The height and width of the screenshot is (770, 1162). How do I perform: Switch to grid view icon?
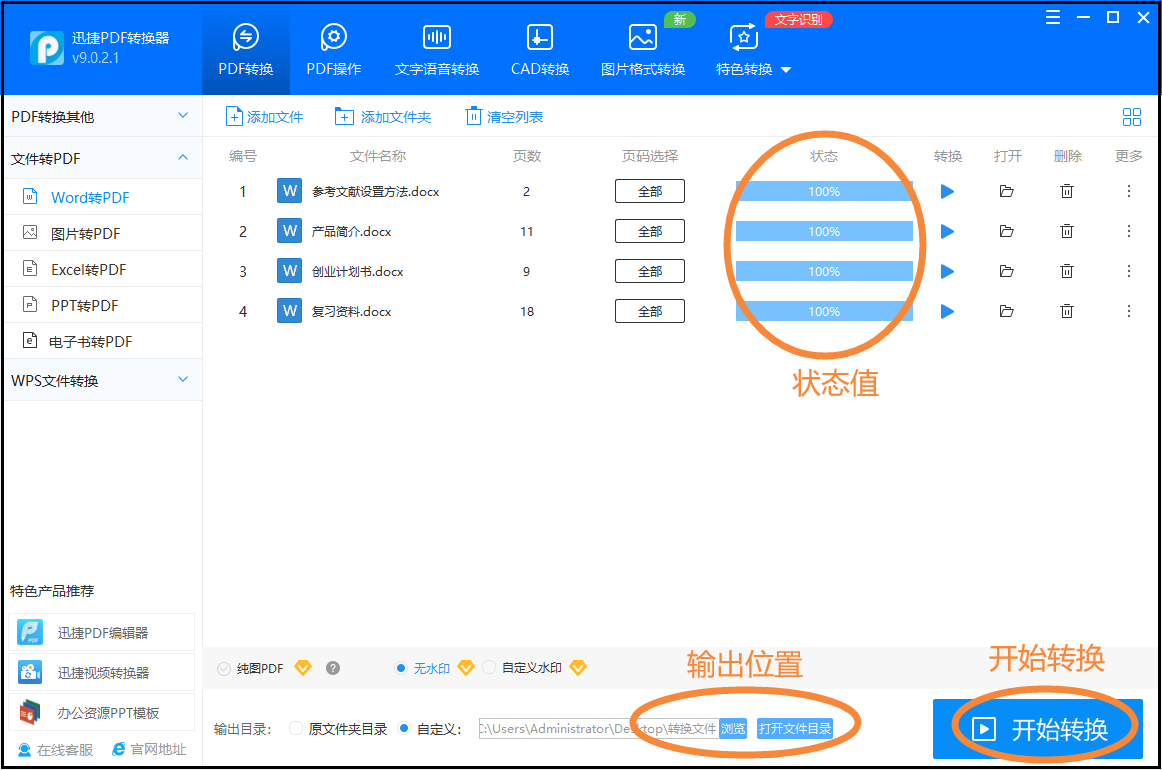coord(1132,117)
